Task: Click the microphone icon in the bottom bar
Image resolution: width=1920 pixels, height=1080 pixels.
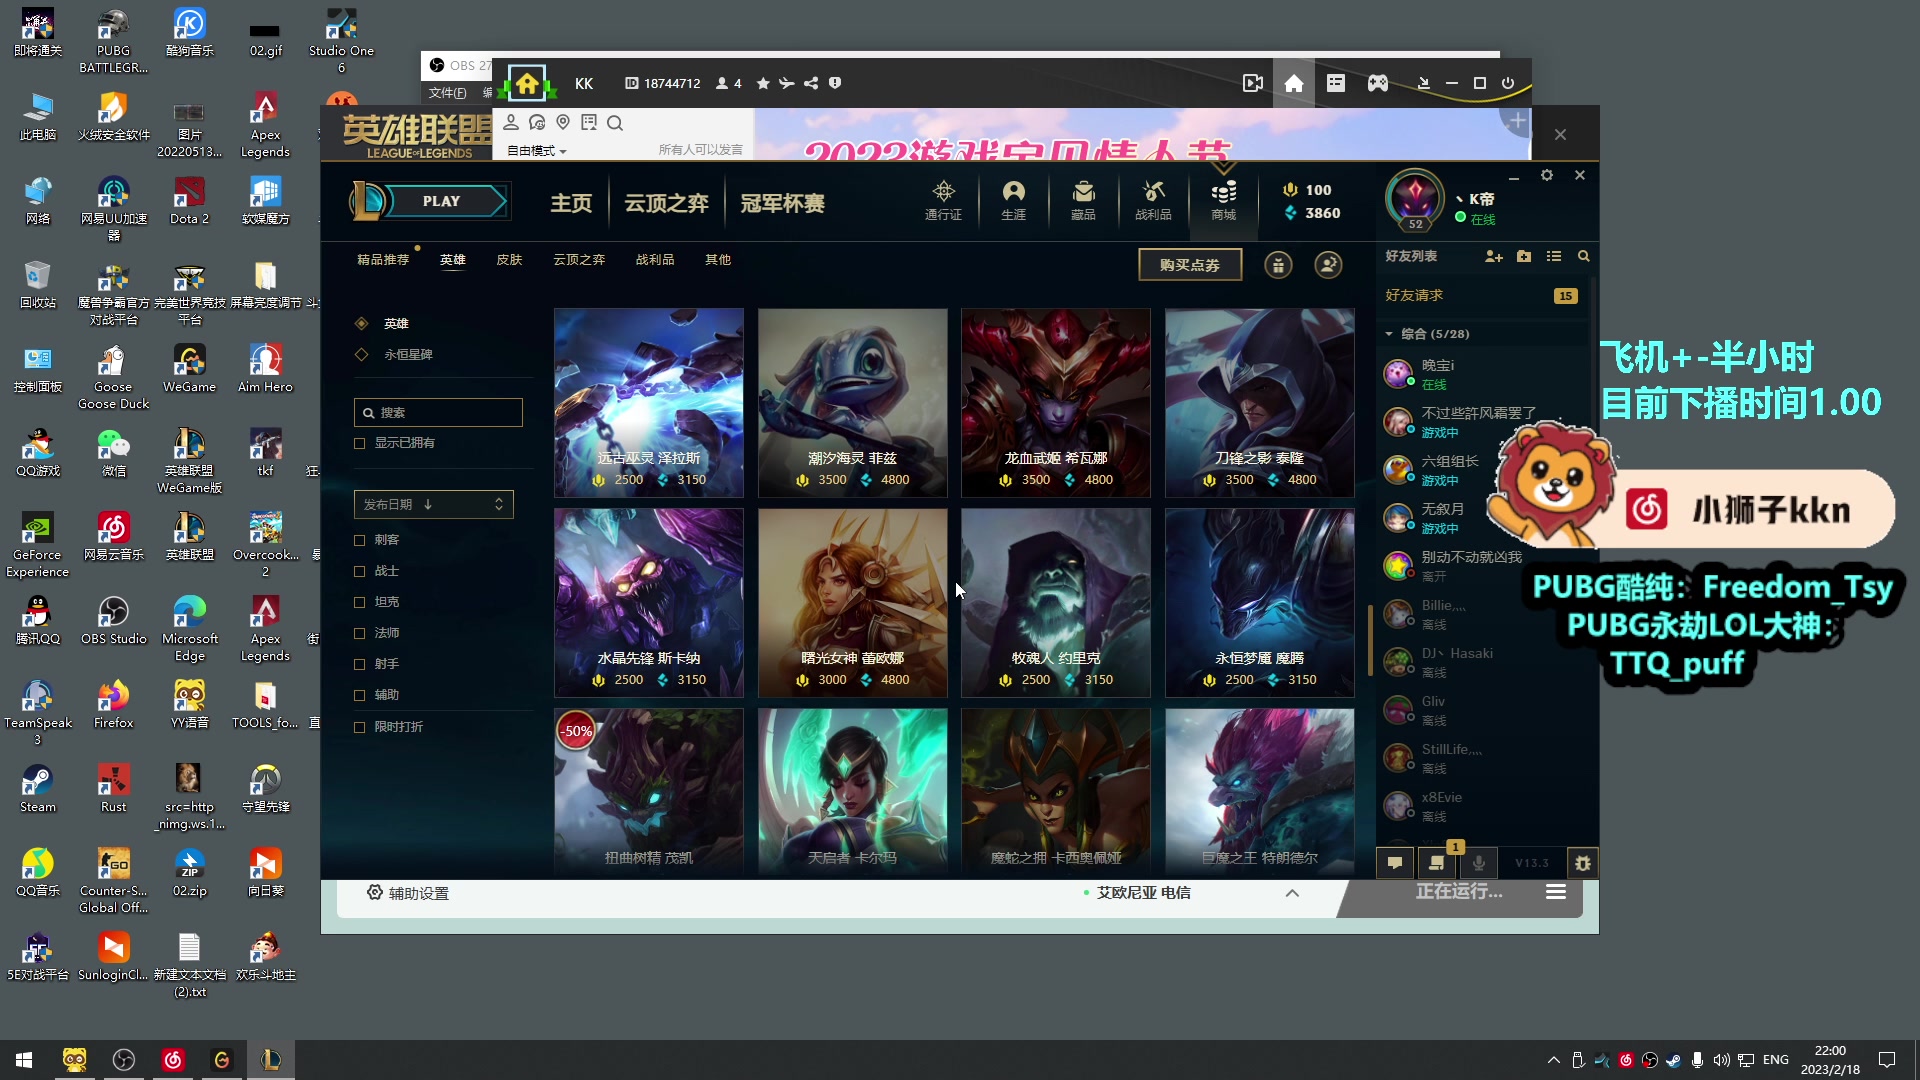Action: (1479, 863)
